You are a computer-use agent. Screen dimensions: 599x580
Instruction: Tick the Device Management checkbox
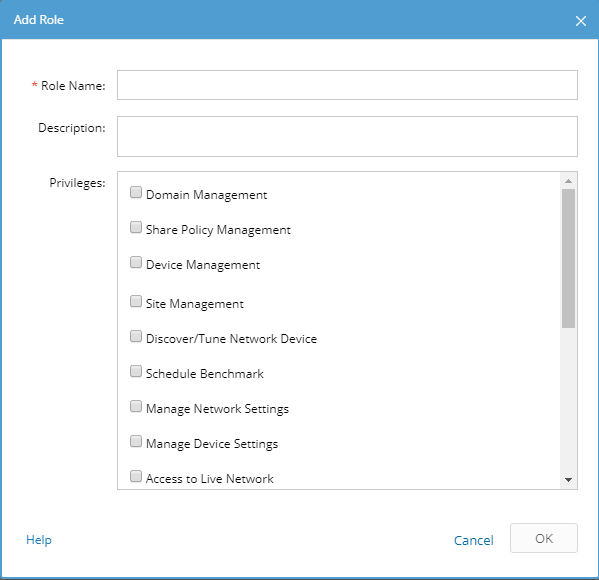(136, 262)
